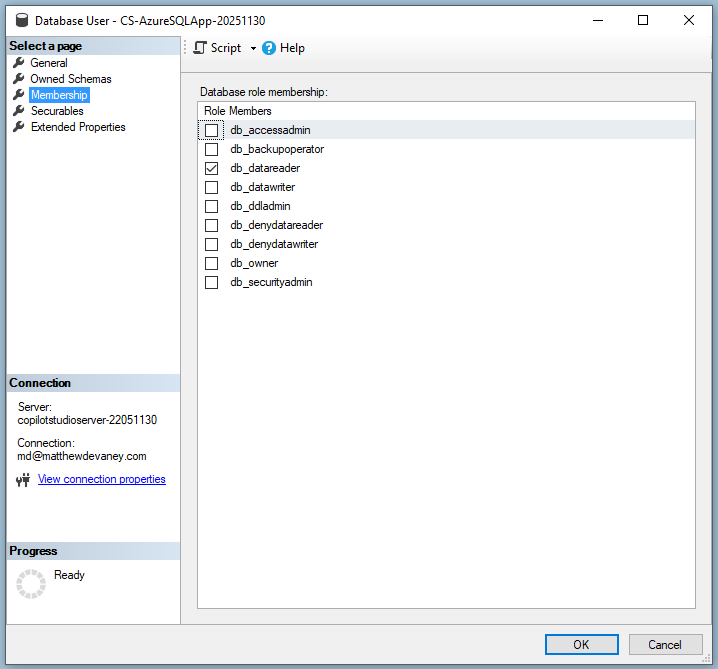Switch to the Securables page
The image size is (718, 669).
click(x=57, y=111)
